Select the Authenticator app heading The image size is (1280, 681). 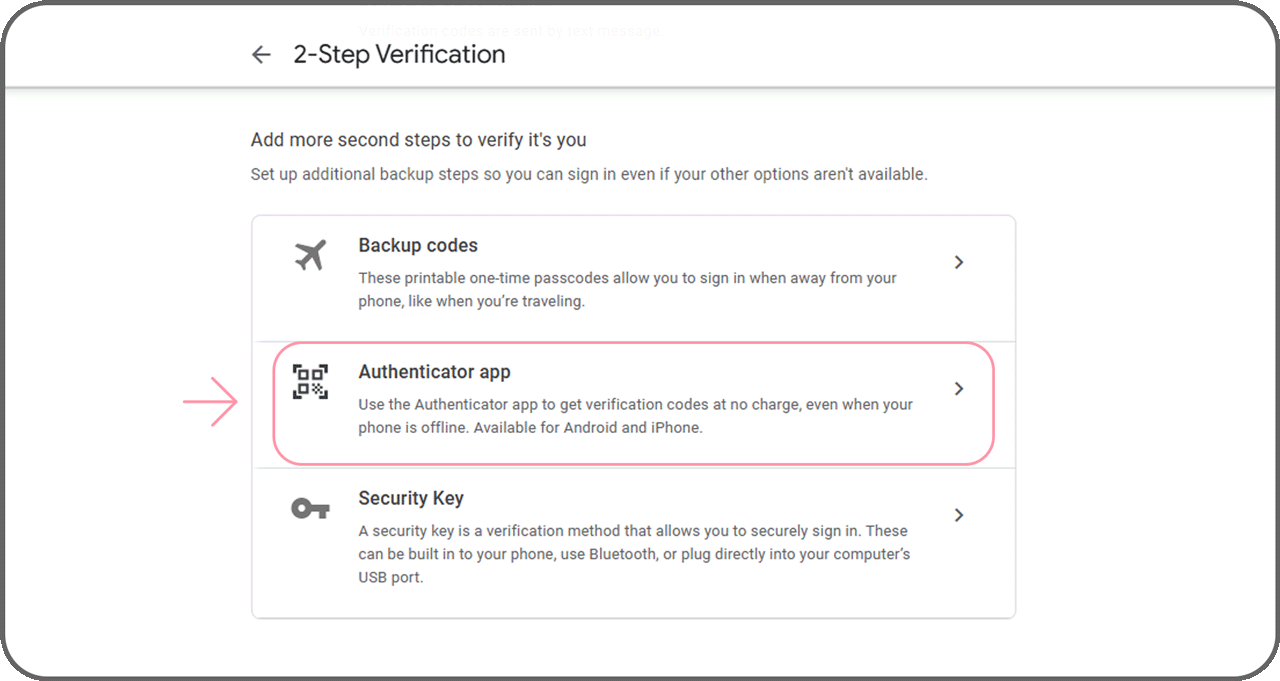(434, 372)
